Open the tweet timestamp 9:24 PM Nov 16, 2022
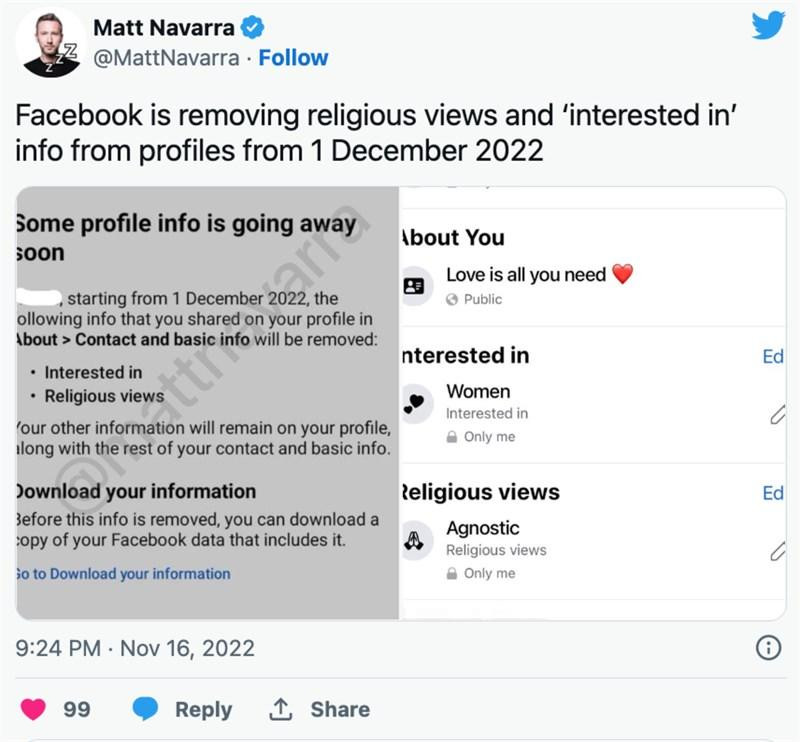800x742 pixels. click(135, 648)
